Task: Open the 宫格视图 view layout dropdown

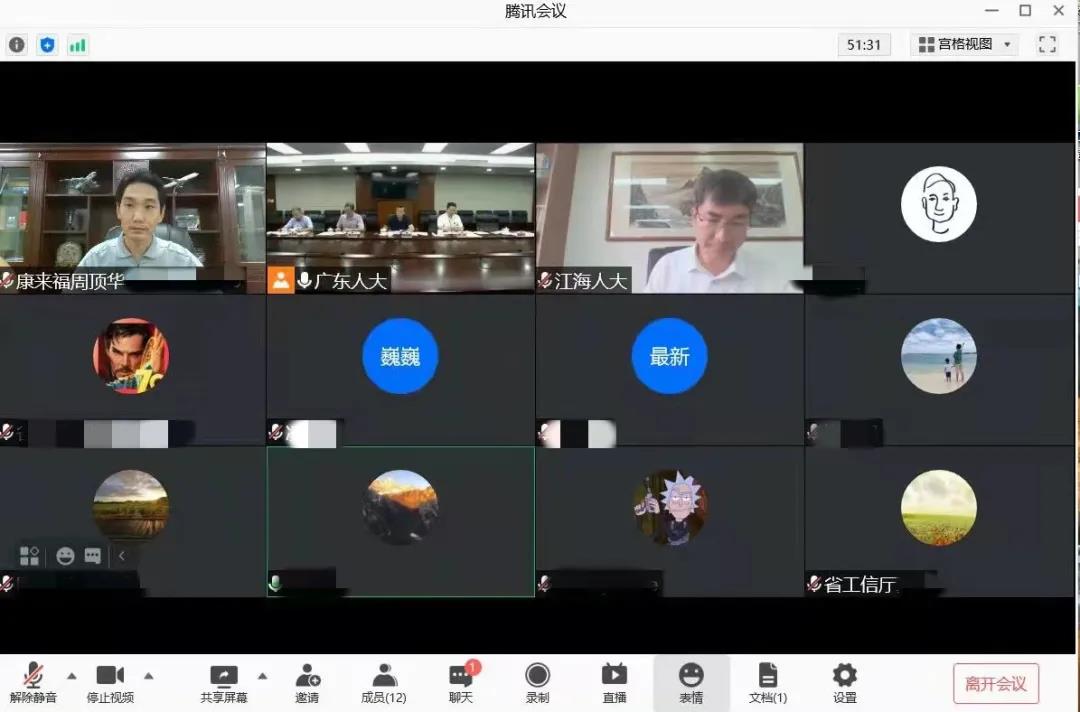Action: pos(963,44)
